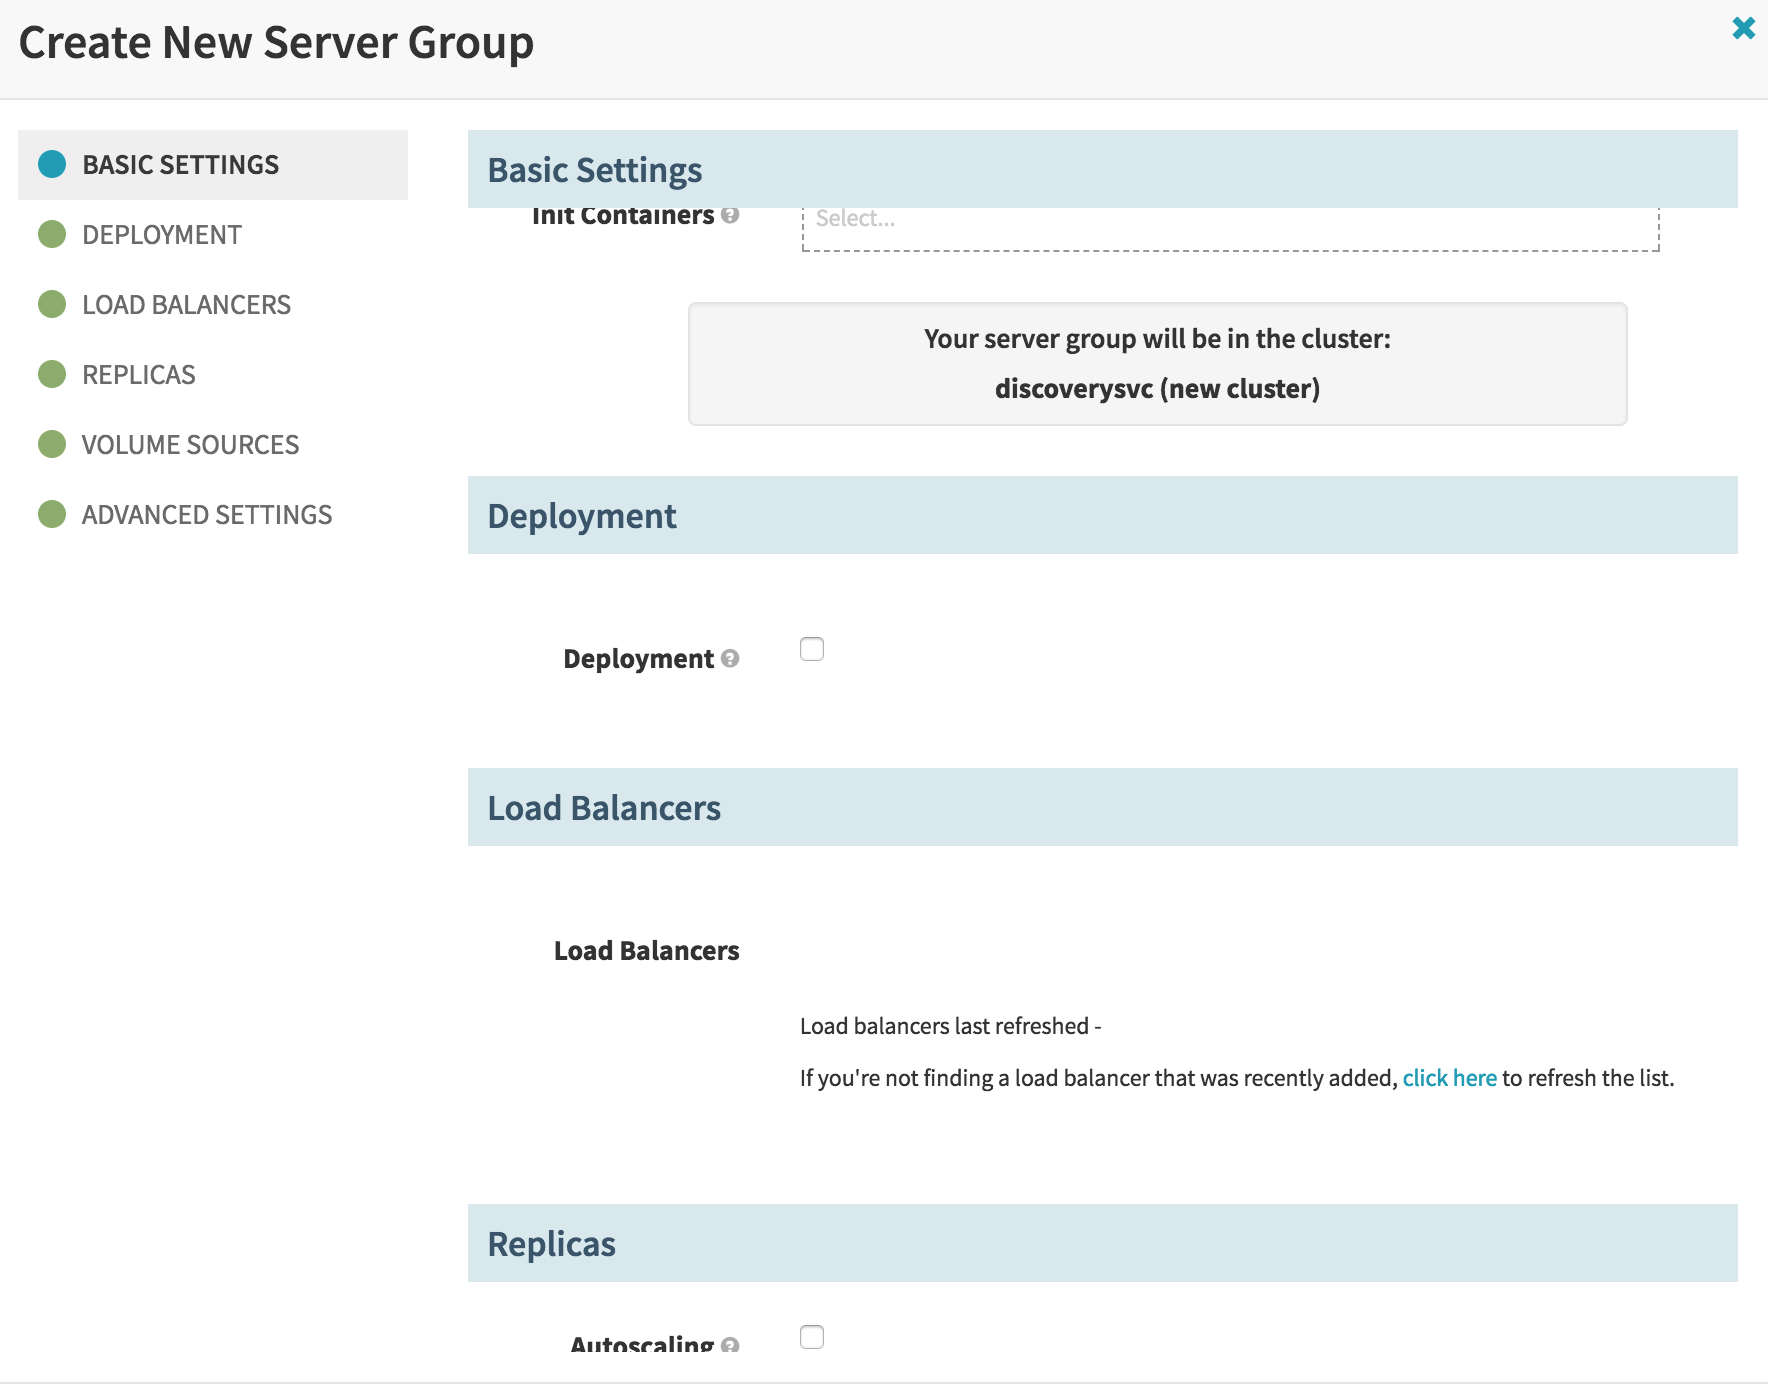
Task: Enable the Autoscaling checkbox
Action: [812, 1337]
